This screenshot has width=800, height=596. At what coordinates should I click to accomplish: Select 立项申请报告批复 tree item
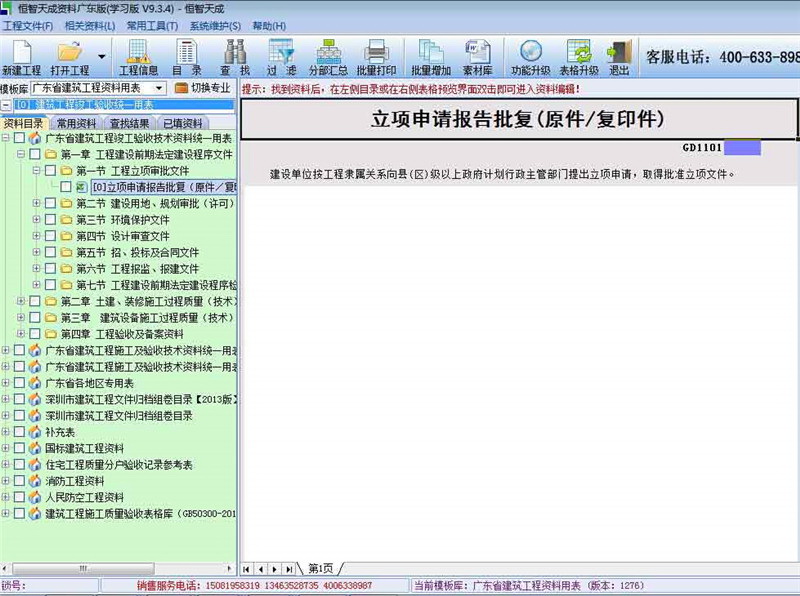[163, 187]
